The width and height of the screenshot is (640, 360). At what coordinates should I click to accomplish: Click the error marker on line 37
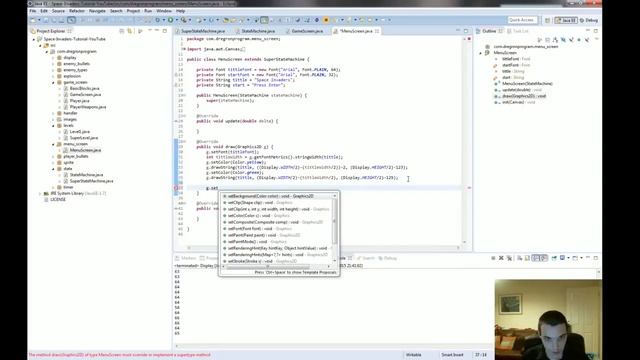176,188
